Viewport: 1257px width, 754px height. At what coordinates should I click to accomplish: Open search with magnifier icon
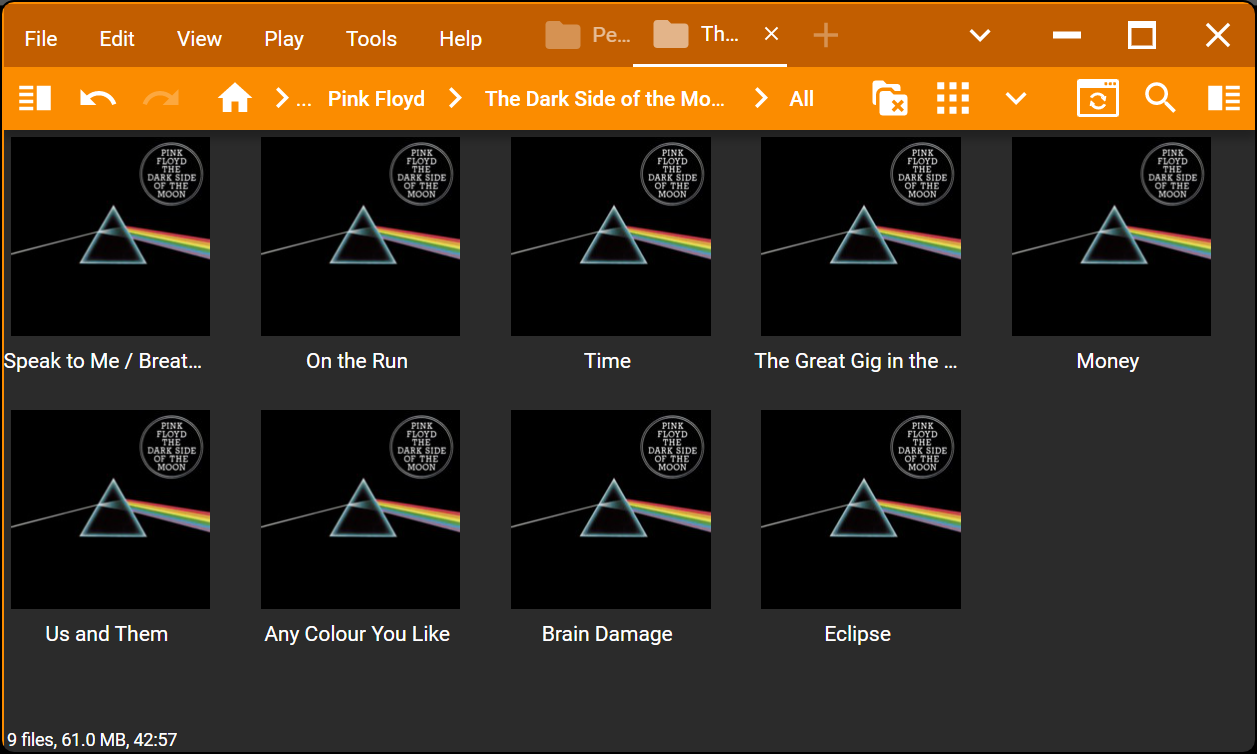1160,98
